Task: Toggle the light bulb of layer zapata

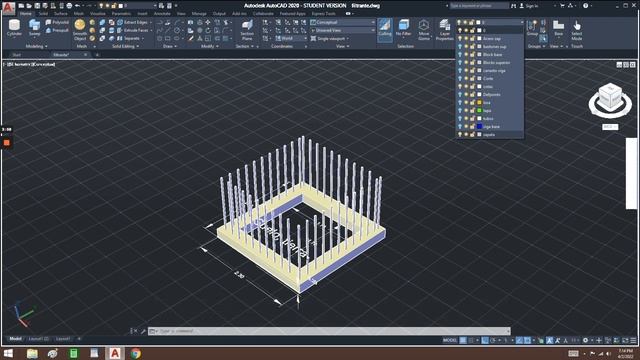Action: pos(460,134)
